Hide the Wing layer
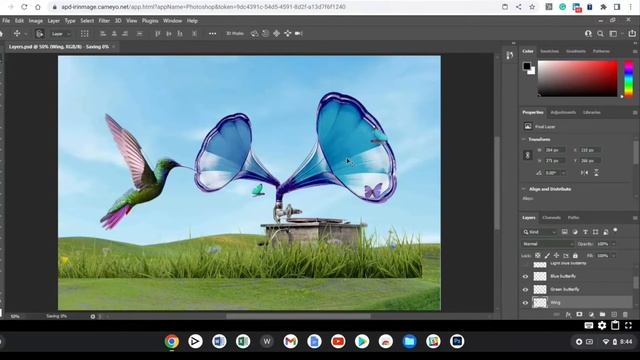The height and width of the screenshot is (360, 640). coord(525,303)
